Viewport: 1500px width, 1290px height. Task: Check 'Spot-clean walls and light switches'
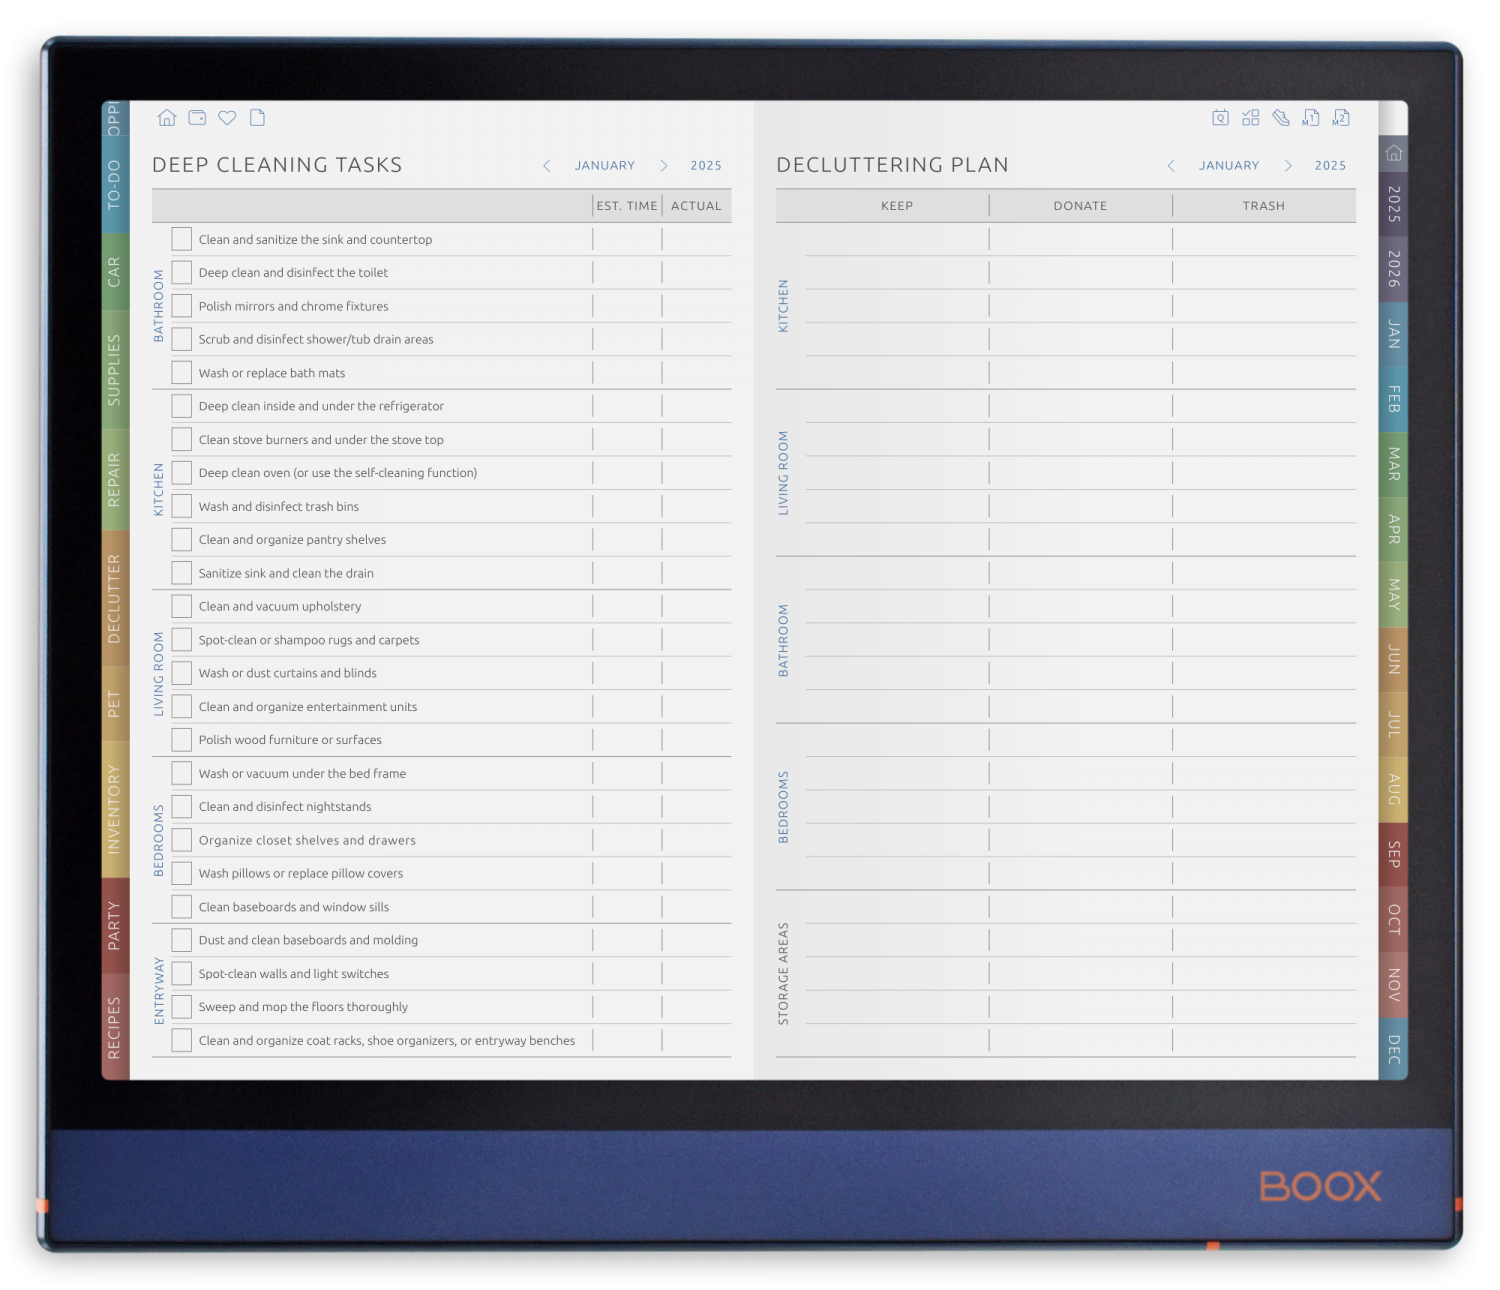[x=181, y=973]
